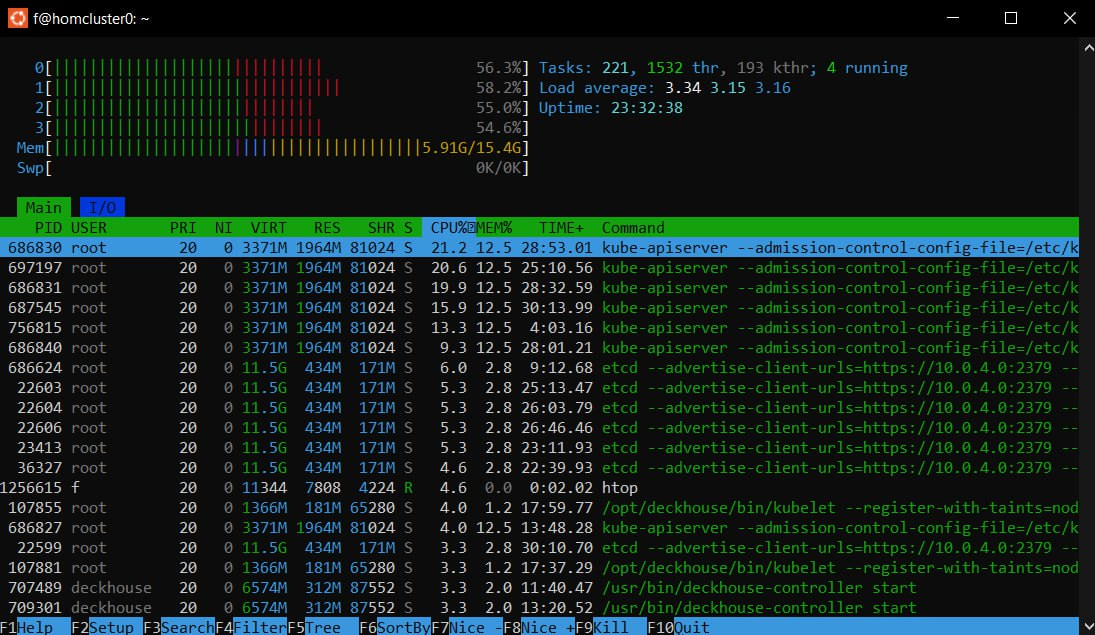Minimize the terminal window
1095x635 pixels.
[953, 18]
